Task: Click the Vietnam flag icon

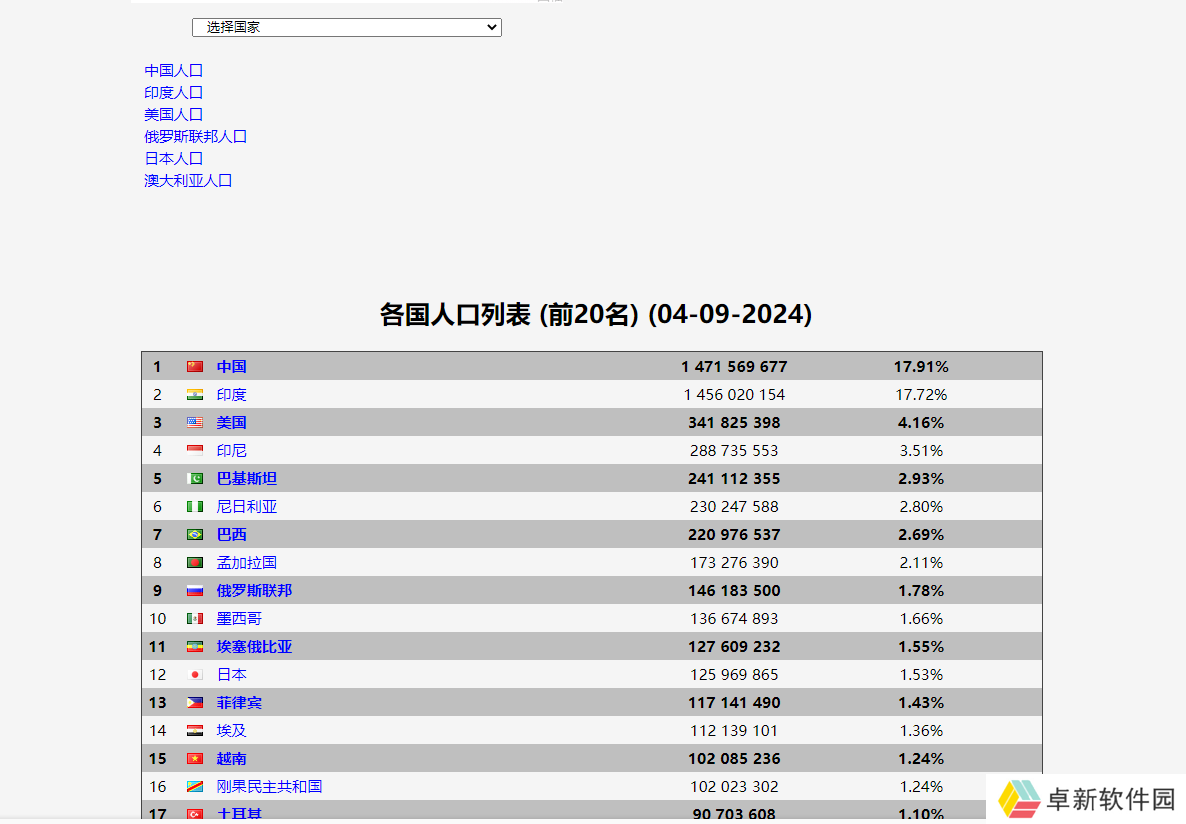Action: [195, 759]
